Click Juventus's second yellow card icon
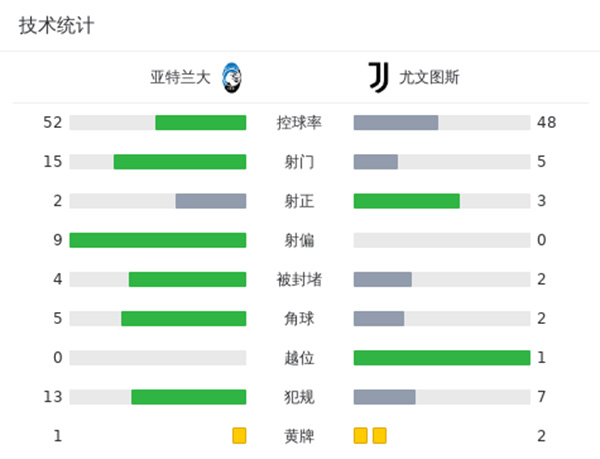This screenshot has height=459, width=600. (x=379, y=436)
